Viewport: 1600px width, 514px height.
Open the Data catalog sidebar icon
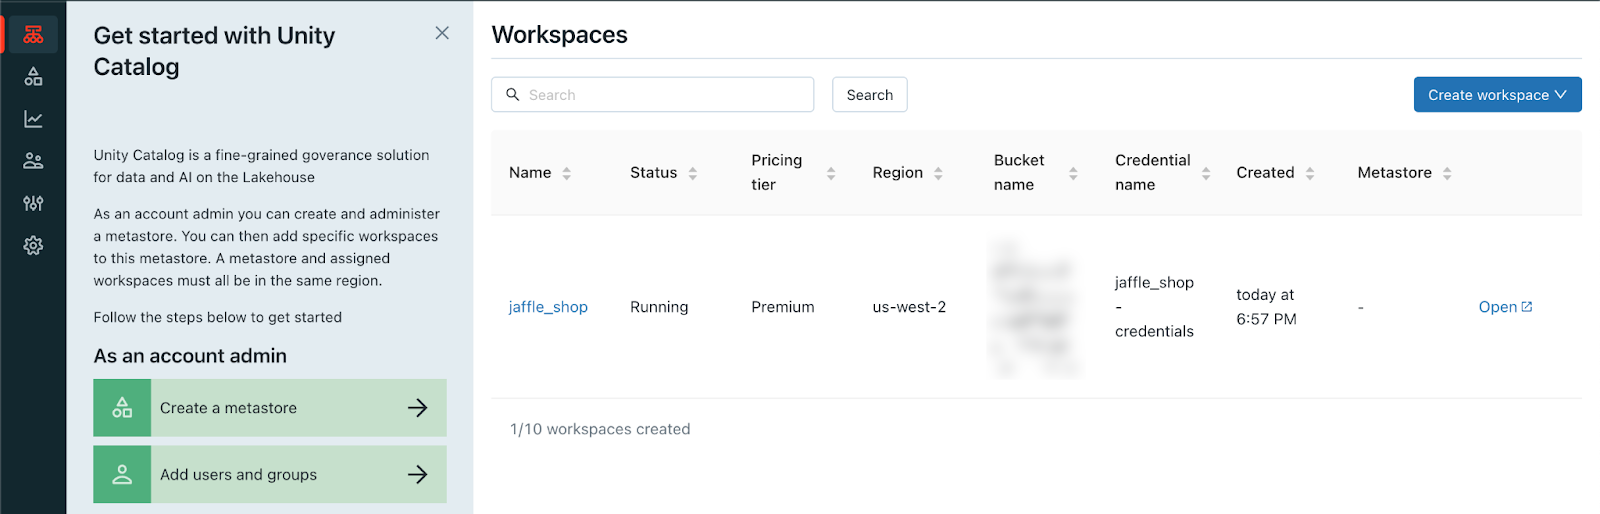pyautogui.click(x=33, y=77)
